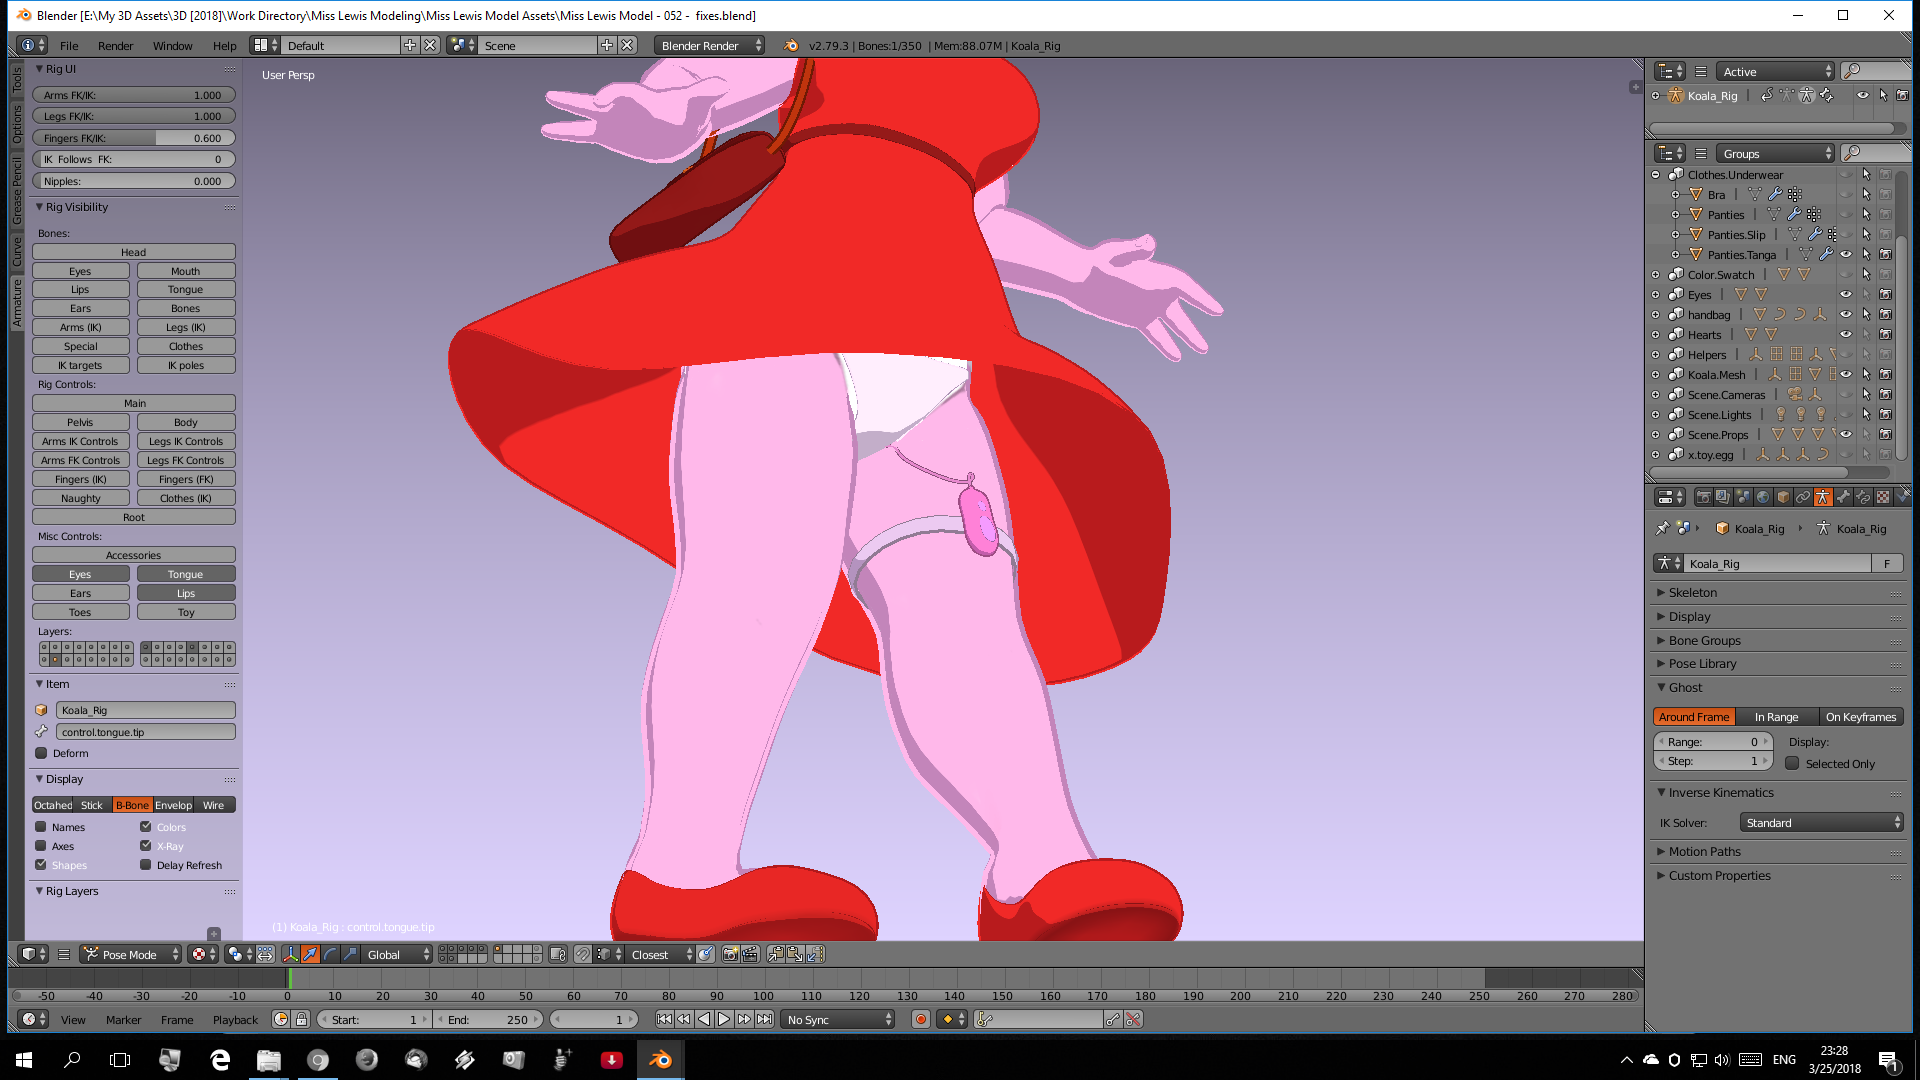Open the World properties globe tab

(1763, 497)
